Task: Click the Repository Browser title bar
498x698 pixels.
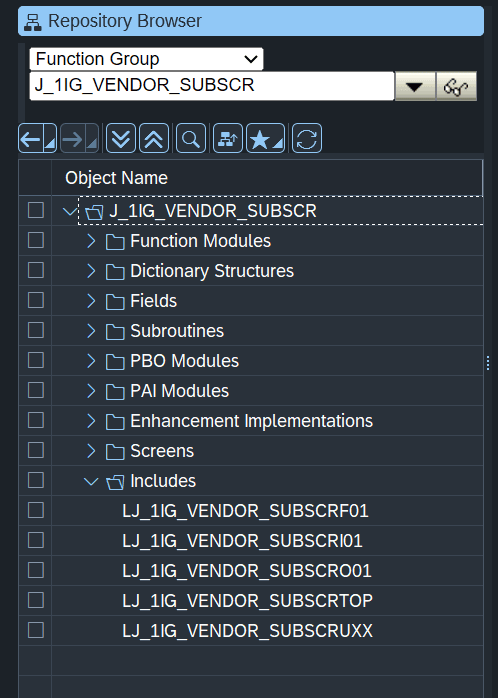Action: 251,21
